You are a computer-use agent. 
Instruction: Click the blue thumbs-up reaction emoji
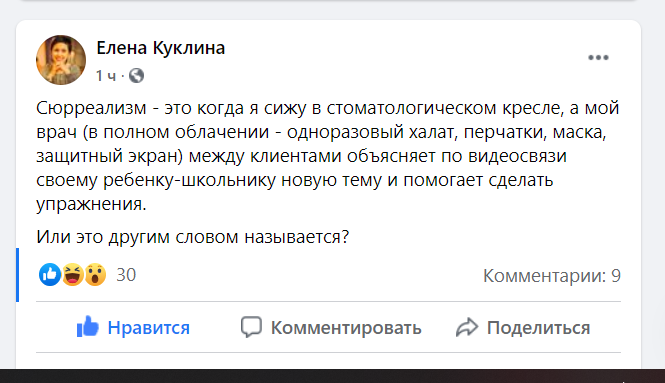(x=50, y=274)
